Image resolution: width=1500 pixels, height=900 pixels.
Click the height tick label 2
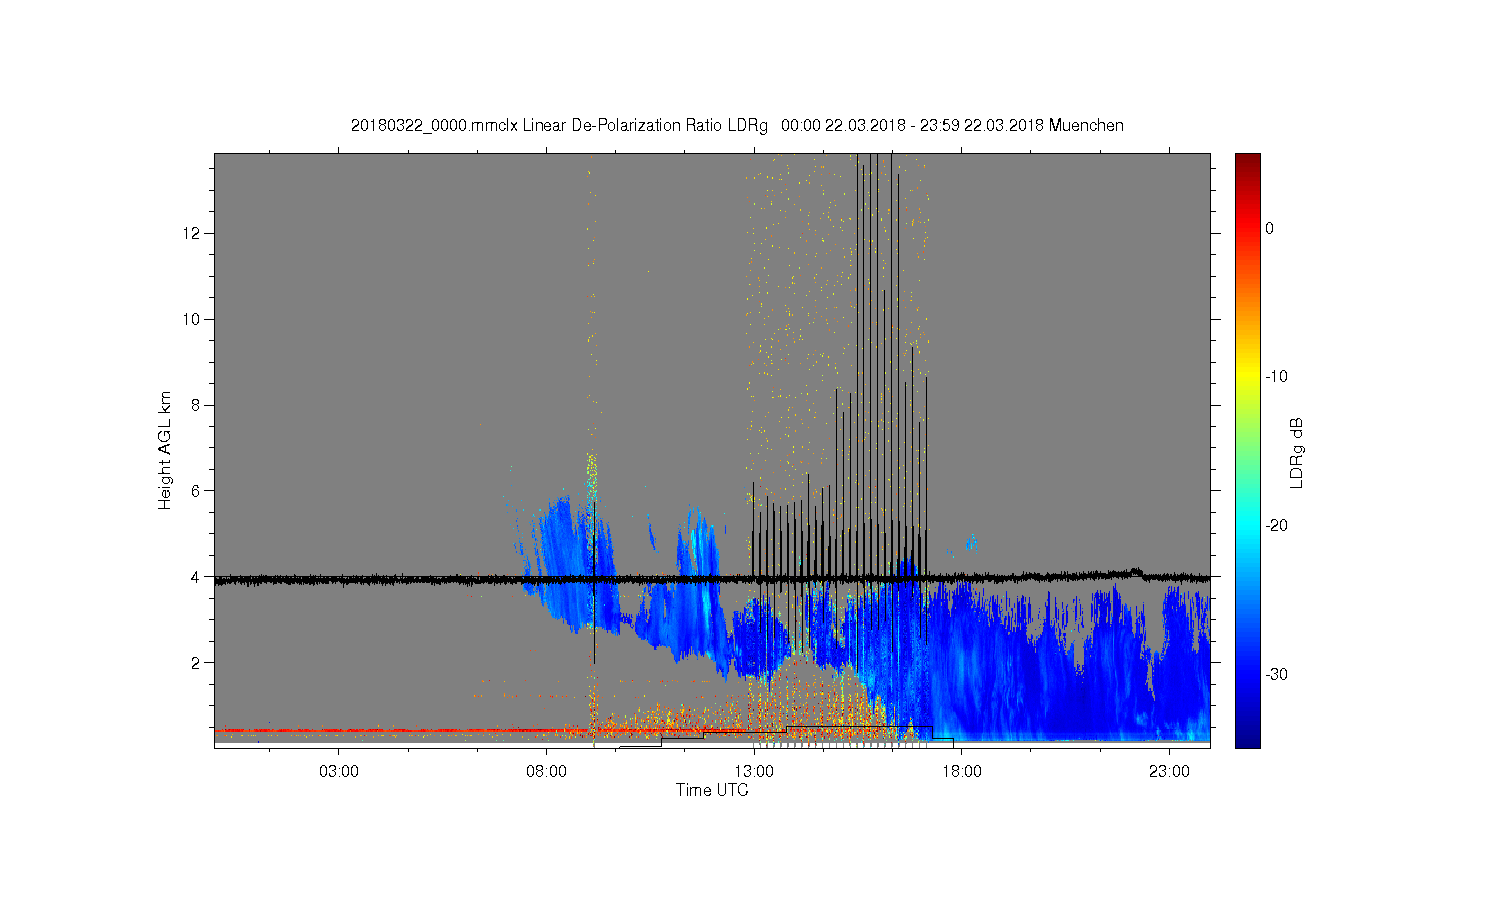(x=197, y=662)
